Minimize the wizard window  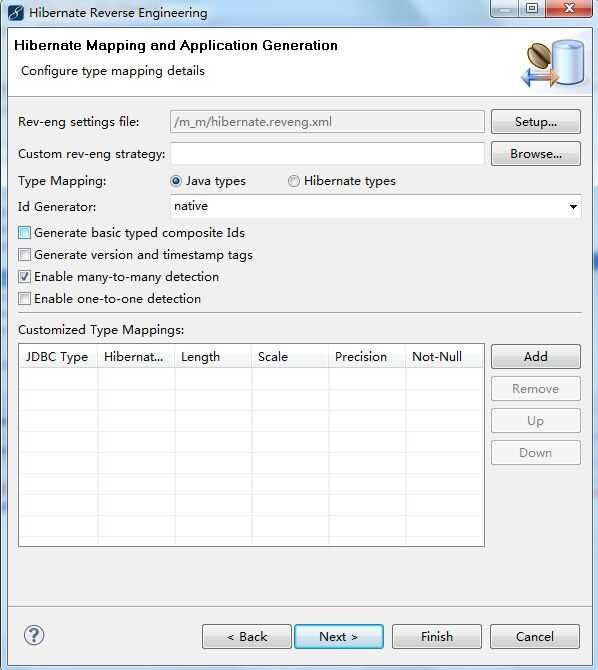click(504, 8)
